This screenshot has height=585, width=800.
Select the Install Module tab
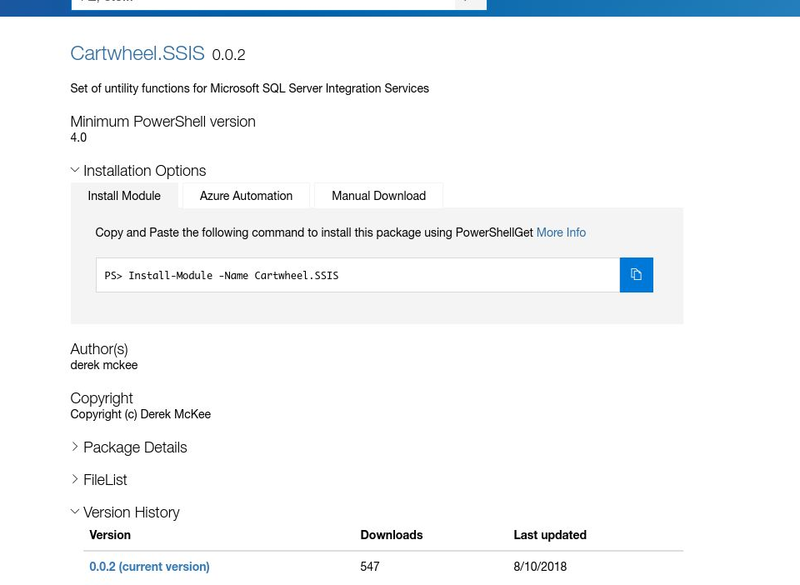(x=124, y=196)
